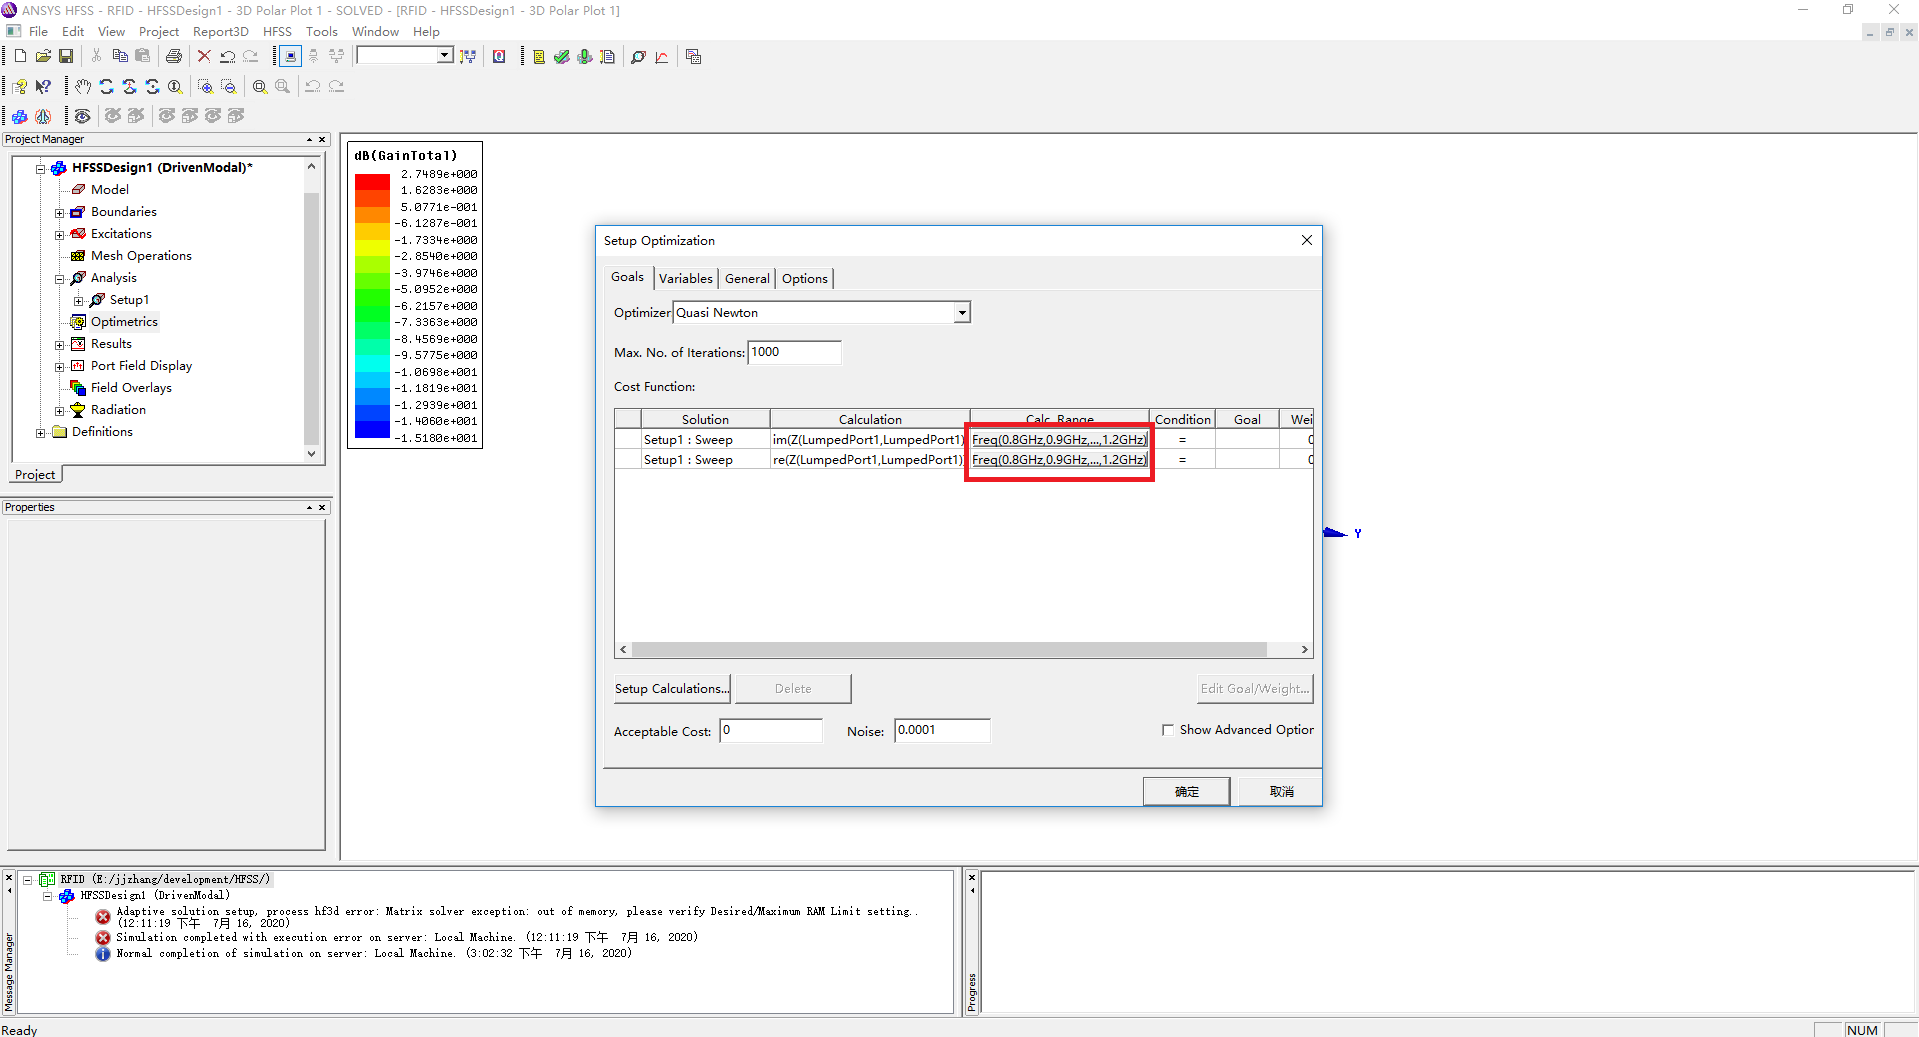Image resolution: width=1919 pixels, height=1037 pixels.
Task: Click the Print toolbar icon
Action: point(174,57)
